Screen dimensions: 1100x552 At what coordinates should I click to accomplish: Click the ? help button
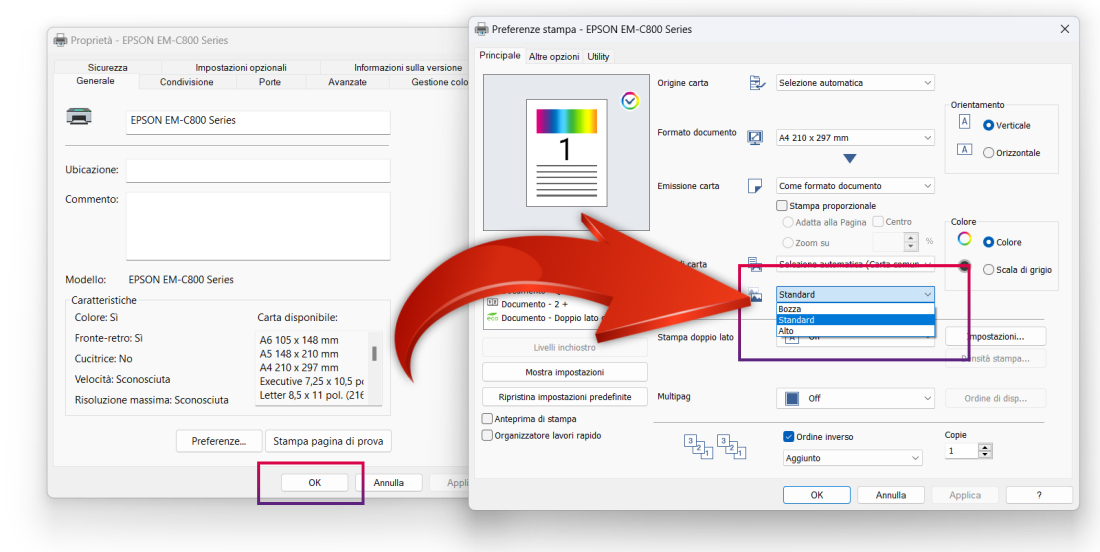tap(1039, 494)
